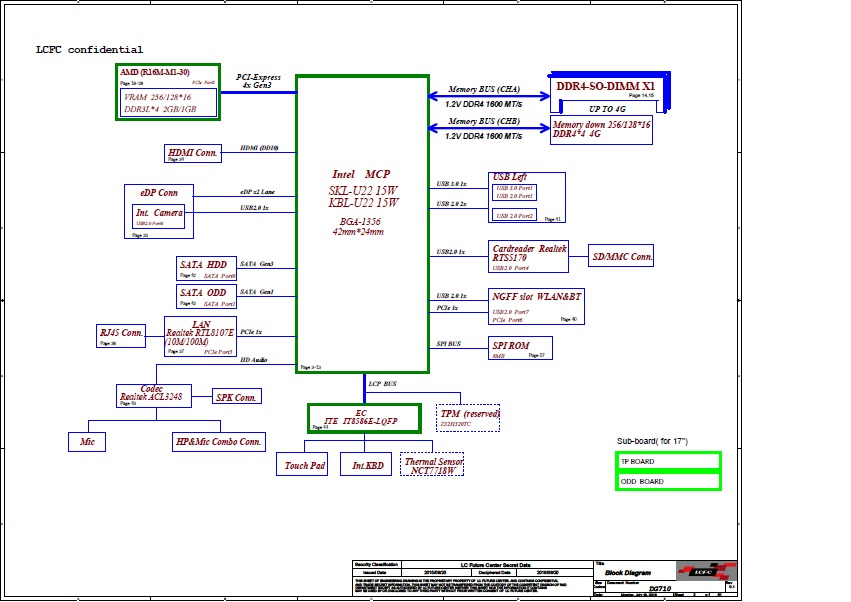Viewport: 851px width, 602px height.
Task: Click the Int.KBD block
Action: 366,465
